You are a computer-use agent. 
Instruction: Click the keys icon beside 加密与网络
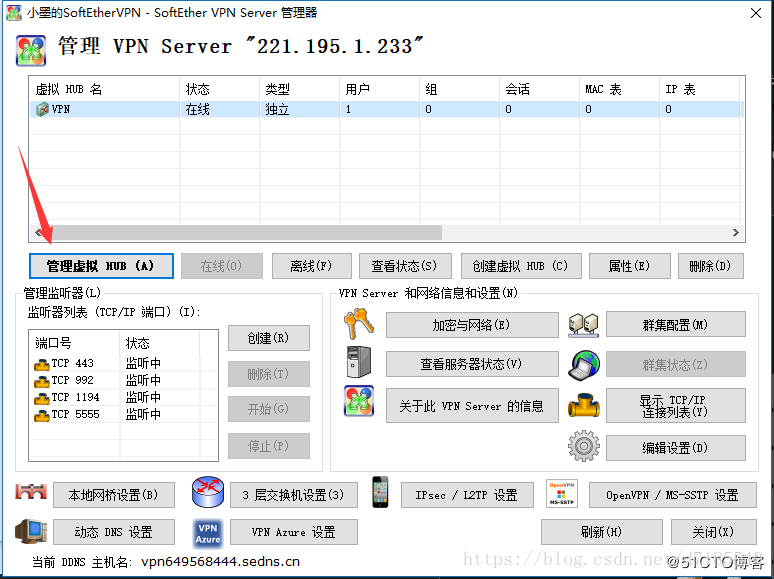[359, 324]
